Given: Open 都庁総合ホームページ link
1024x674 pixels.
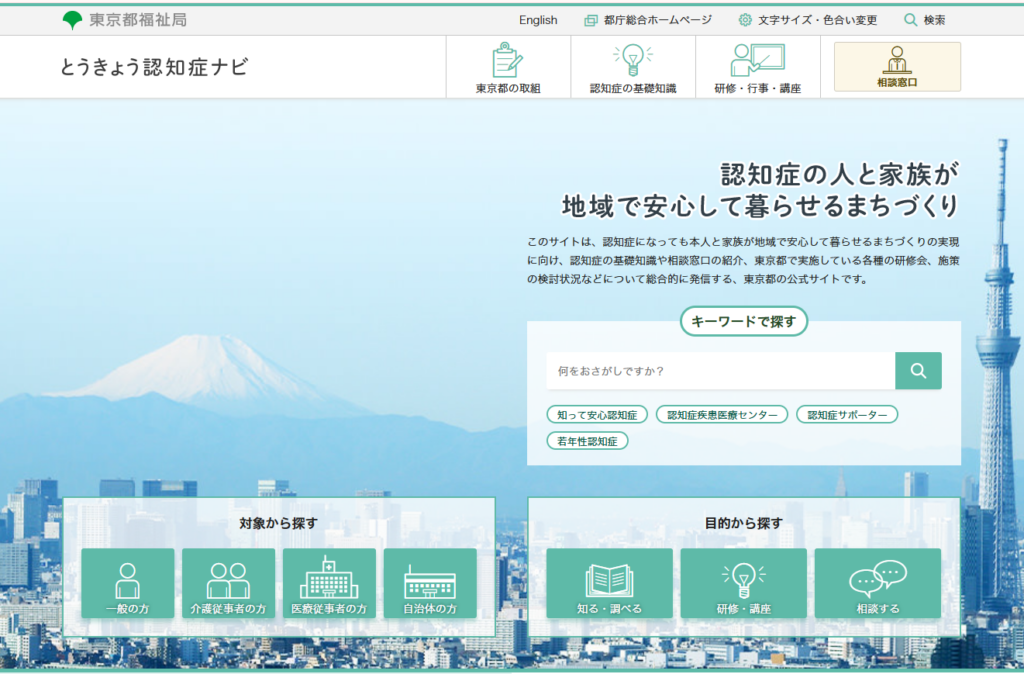Looking at the screenshot, I should click(648, 20).
